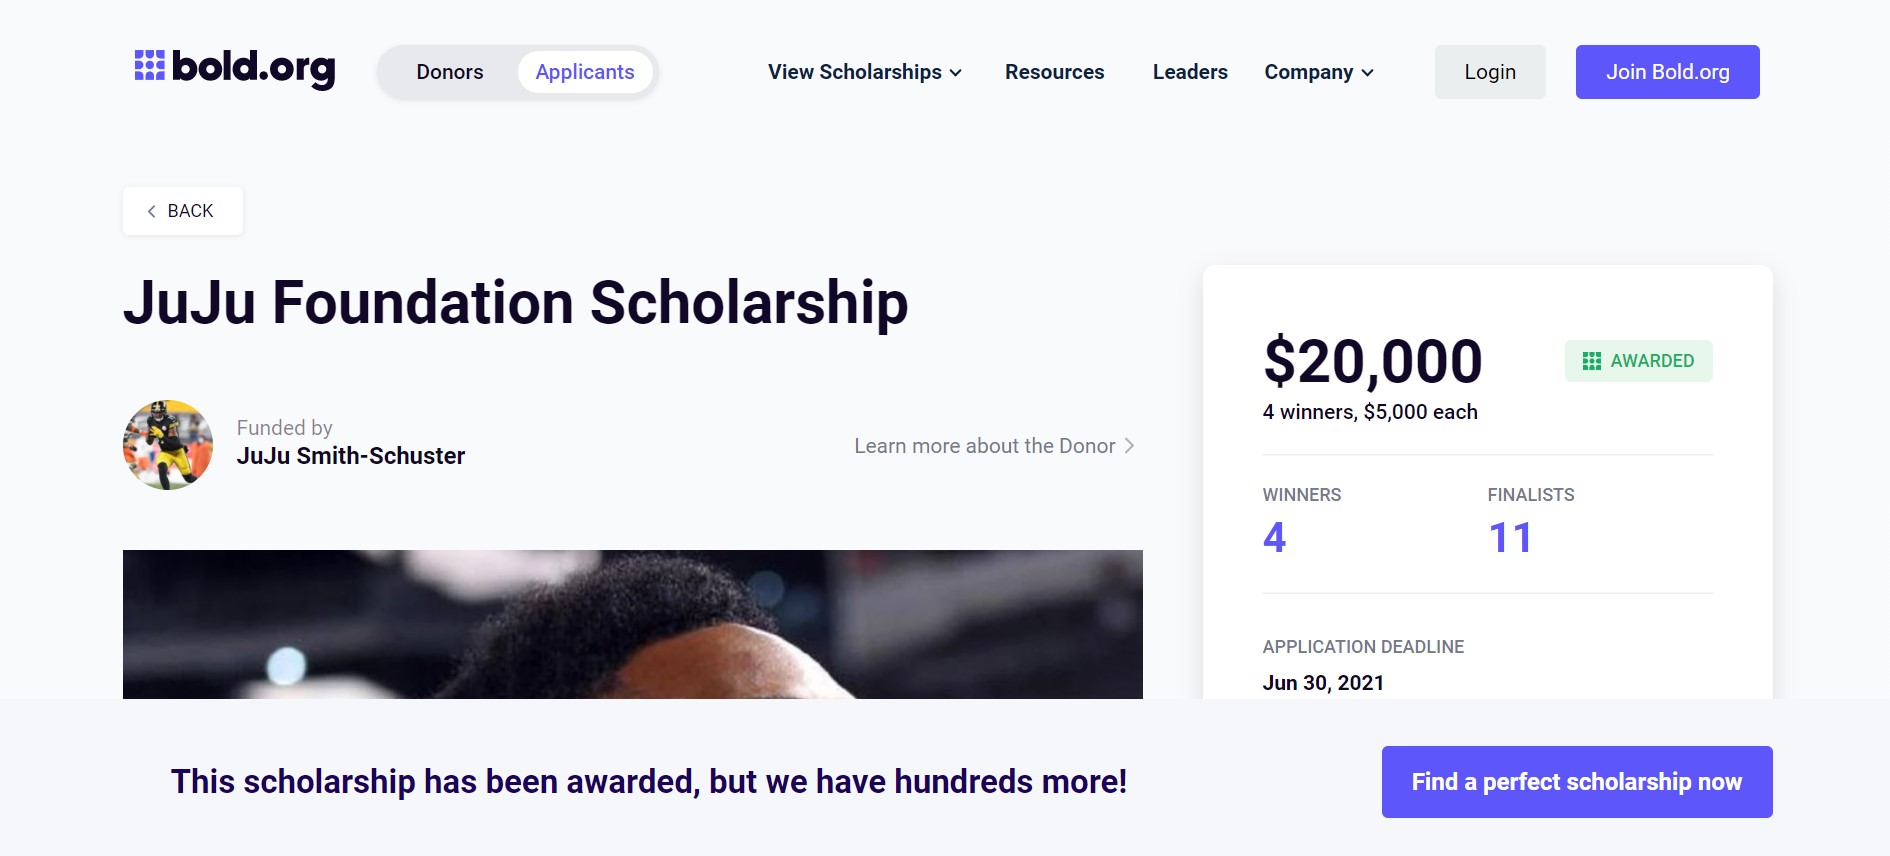Click the bold.org grid logo icon

[150, 66]
